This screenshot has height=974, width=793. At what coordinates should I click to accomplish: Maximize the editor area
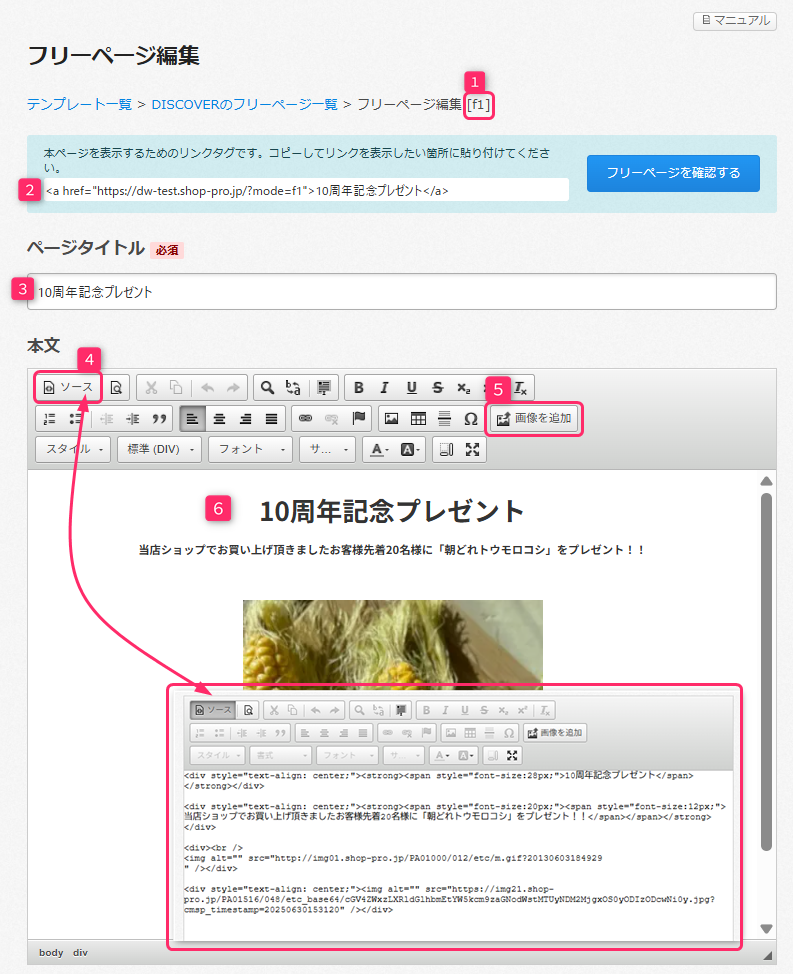472,449
